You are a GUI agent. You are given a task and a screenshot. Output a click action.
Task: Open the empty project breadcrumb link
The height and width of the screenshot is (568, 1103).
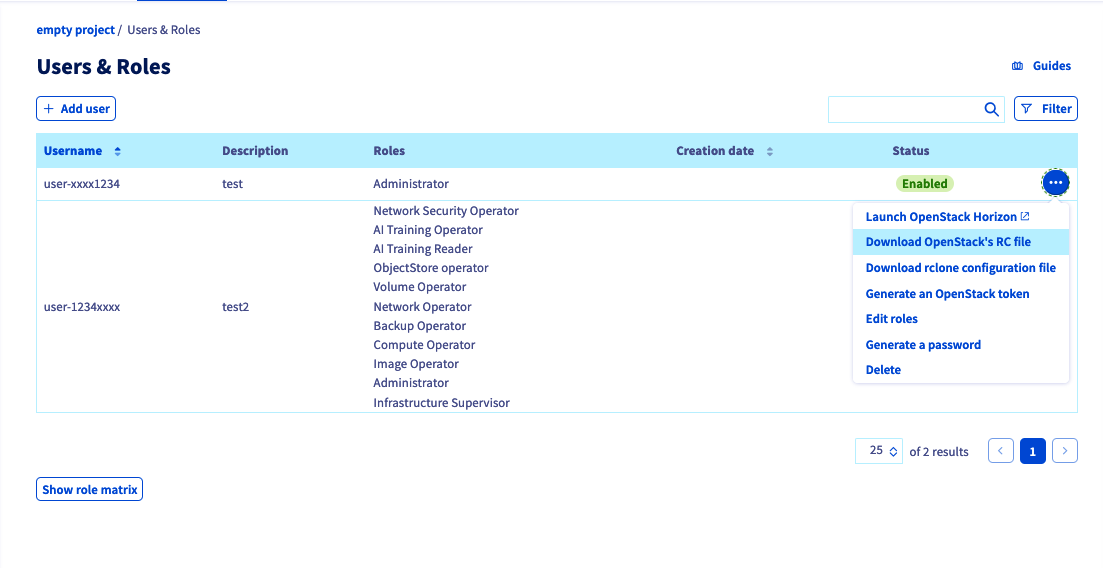tap(75, 30)
